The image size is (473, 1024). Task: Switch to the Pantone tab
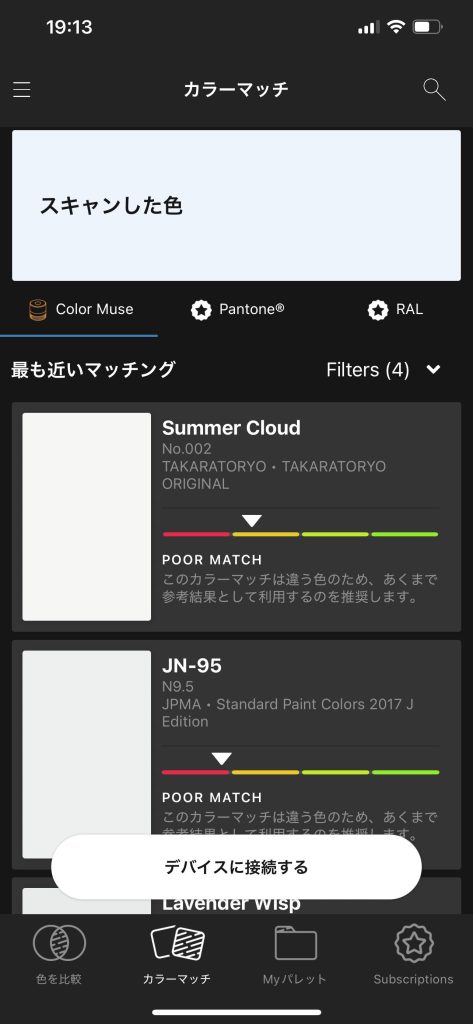coord(237,310)
